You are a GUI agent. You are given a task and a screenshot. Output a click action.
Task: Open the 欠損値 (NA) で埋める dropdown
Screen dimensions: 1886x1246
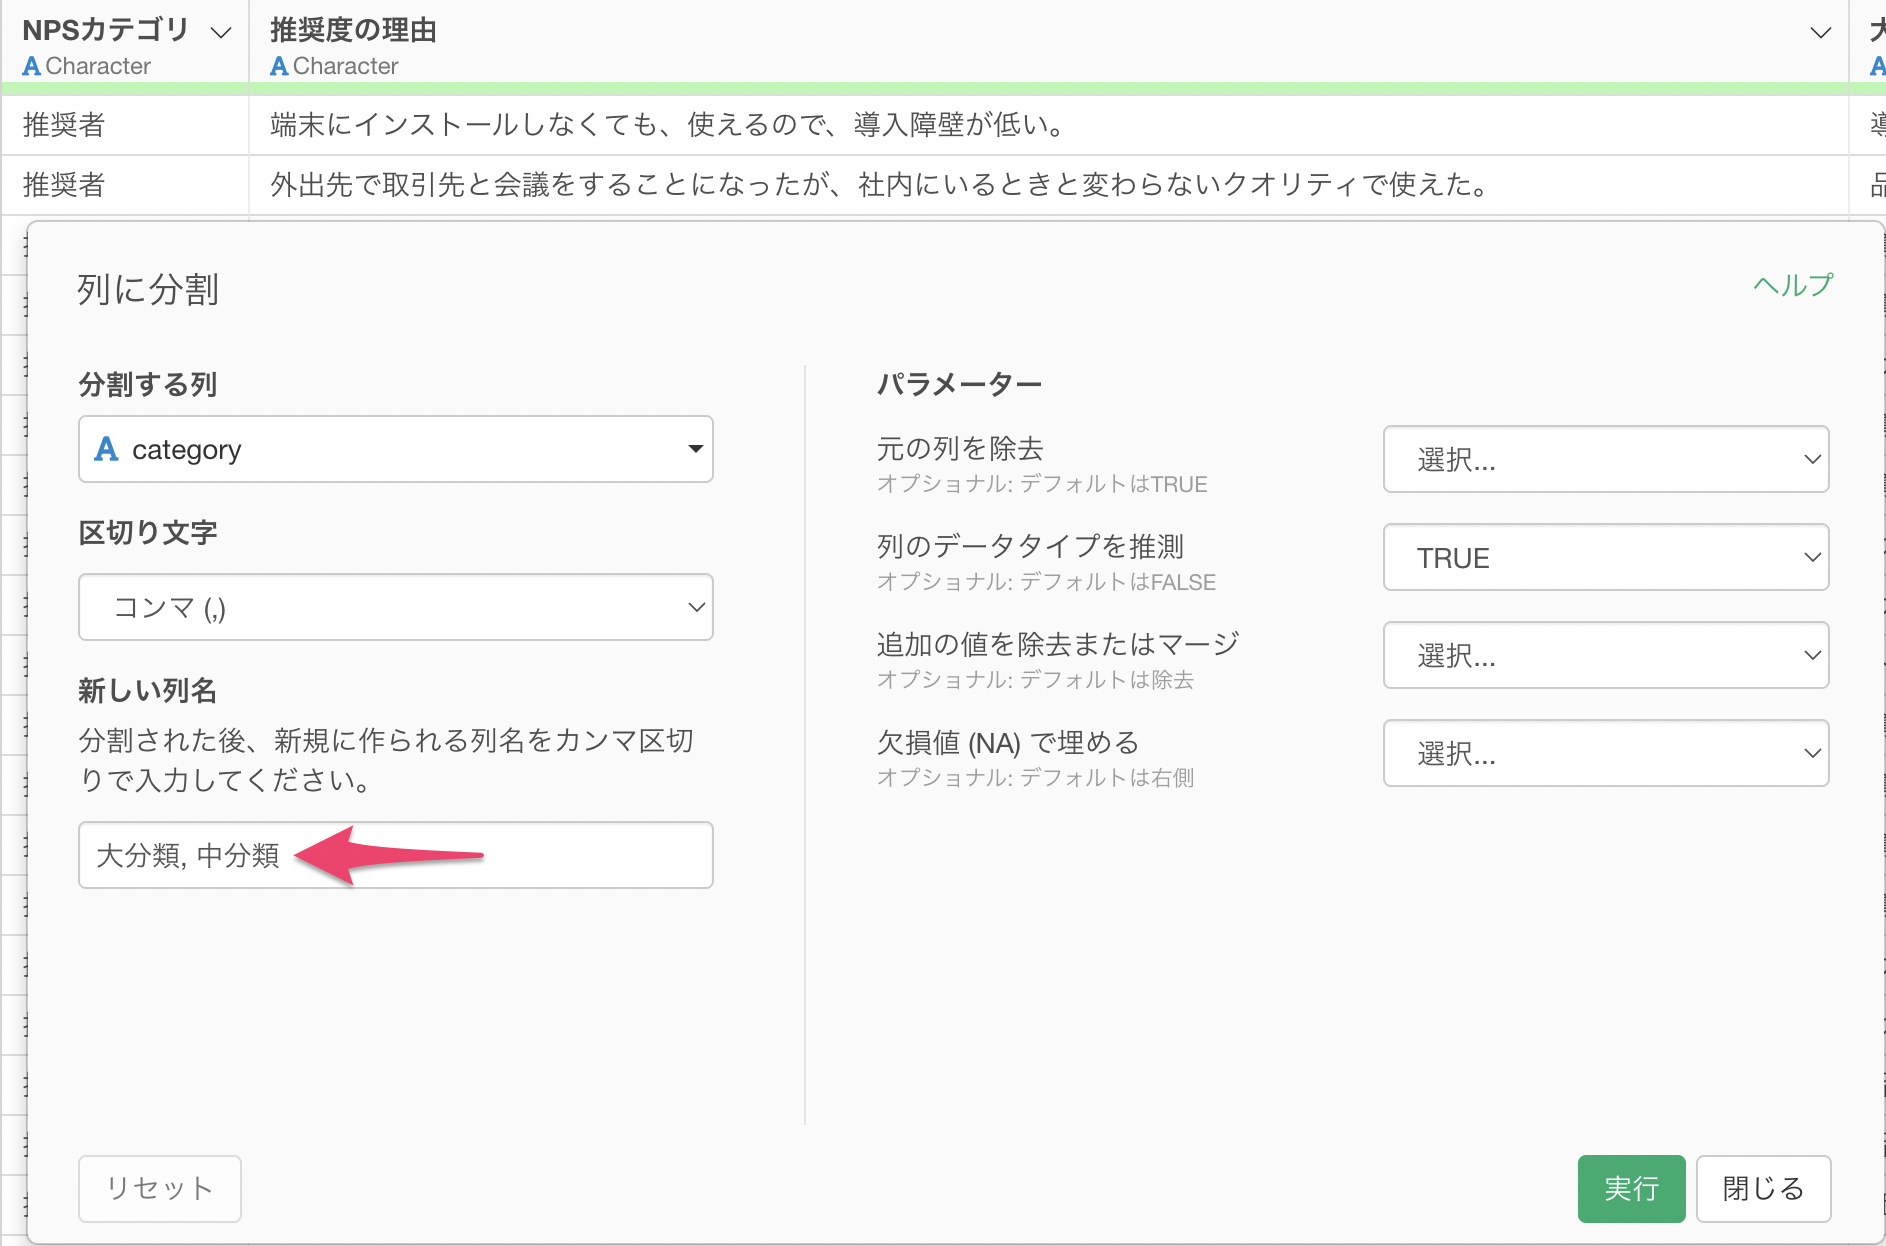pos(1606,753)
